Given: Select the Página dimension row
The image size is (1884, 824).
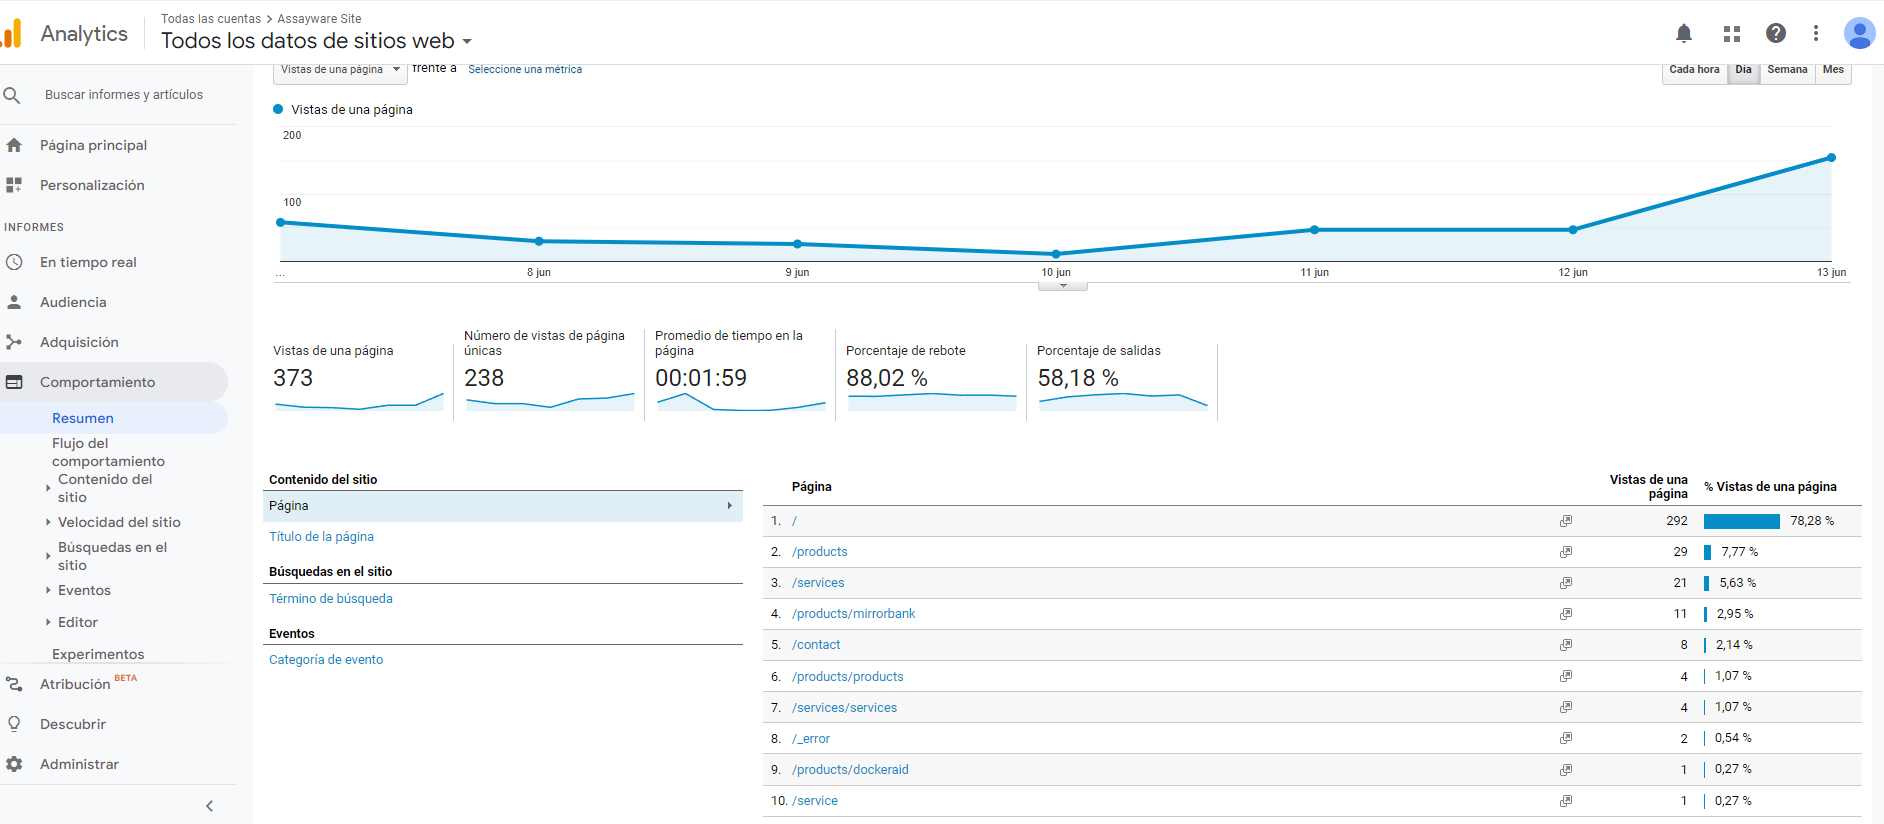Looking at the screenshot, I should 504,506.
